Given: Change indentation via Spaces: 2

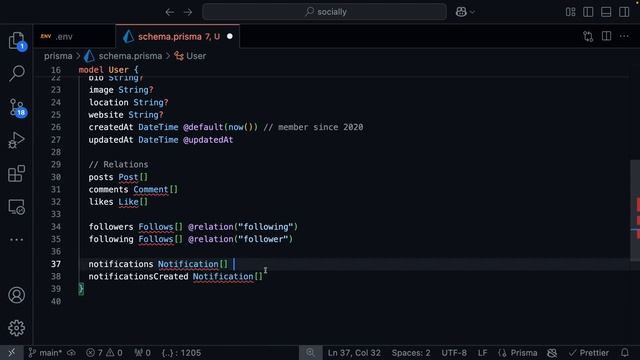Looking at the screenshot, I should (411, 353).
